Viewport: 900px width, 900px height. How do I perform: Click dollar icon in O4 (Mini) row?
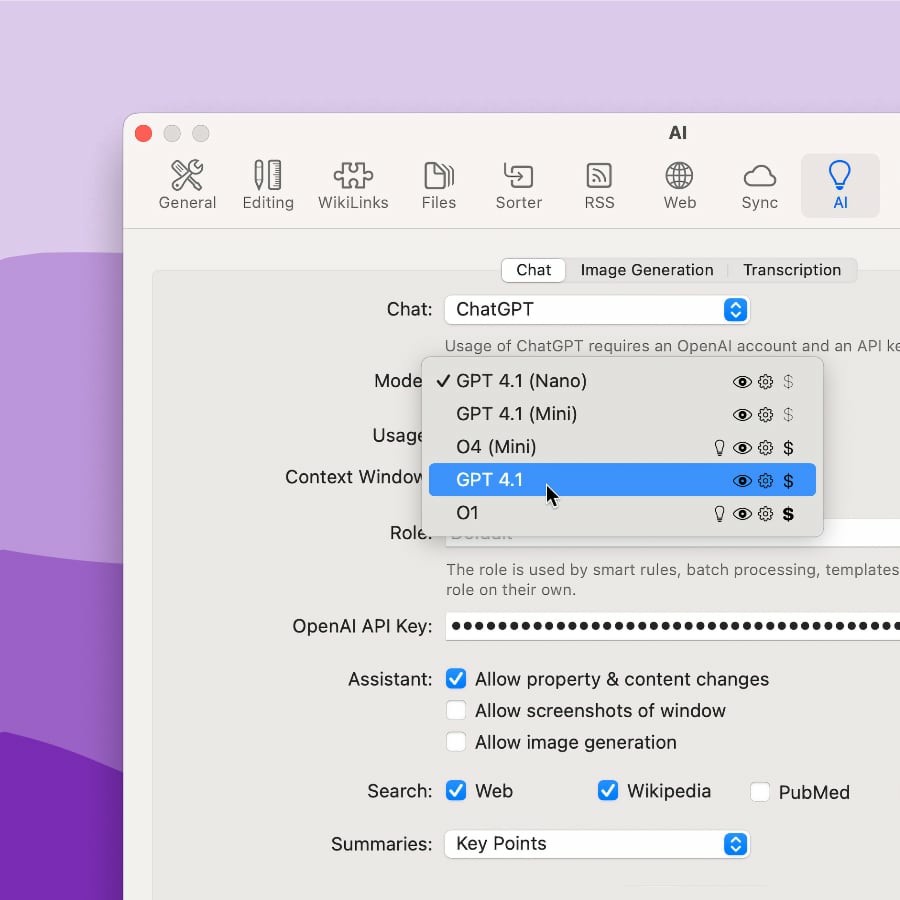click(x=788, y=448)
